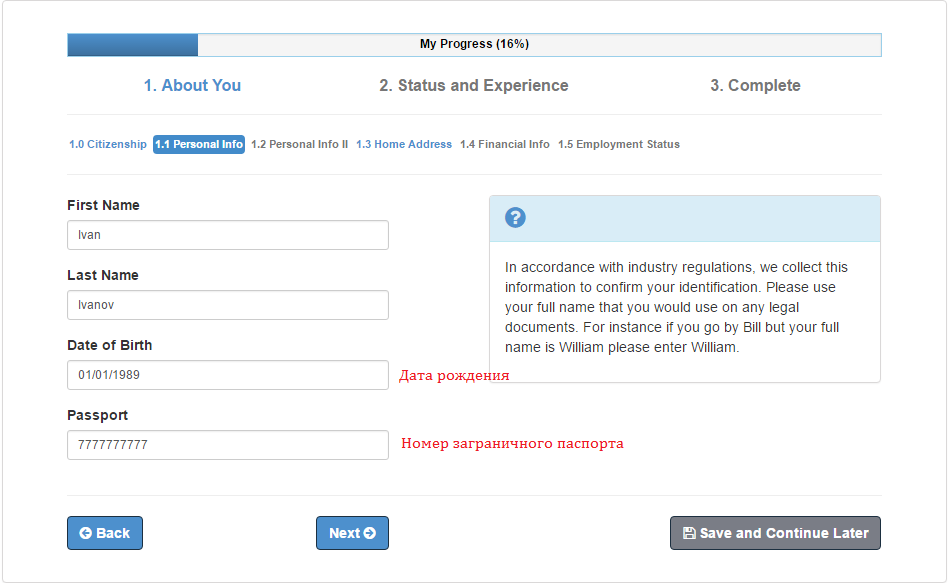Click the left arrow icon on Back button
Image resolution: width=948 pixels, height=583 pixels.
[86, 533]
